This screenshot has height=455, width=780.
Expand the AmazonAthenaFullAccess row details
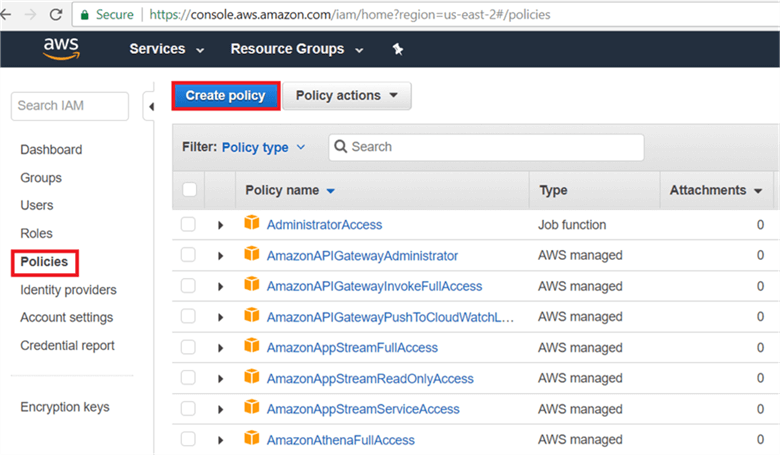(x=220, y=440)
